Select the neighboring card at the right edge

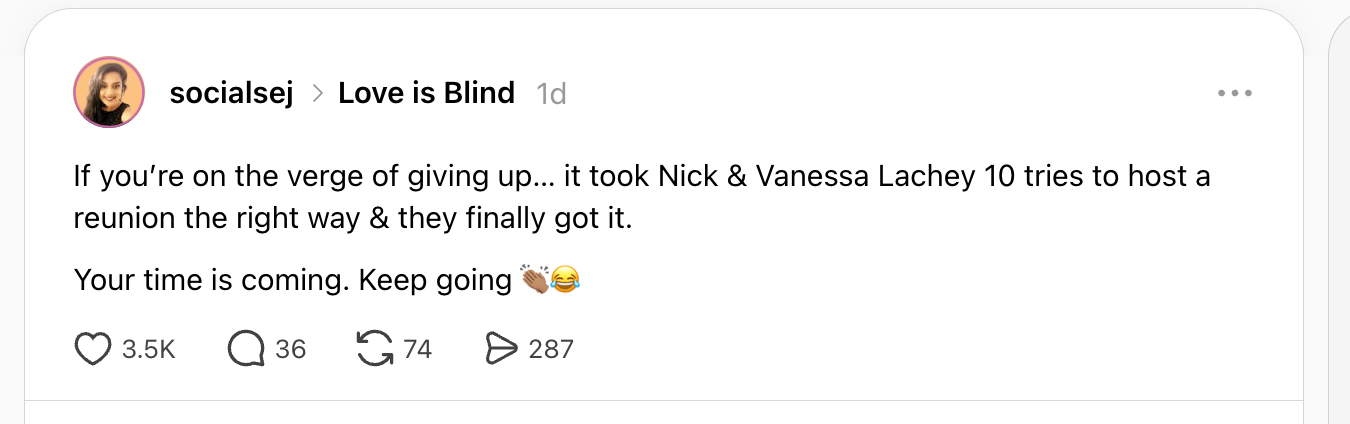1339,200
